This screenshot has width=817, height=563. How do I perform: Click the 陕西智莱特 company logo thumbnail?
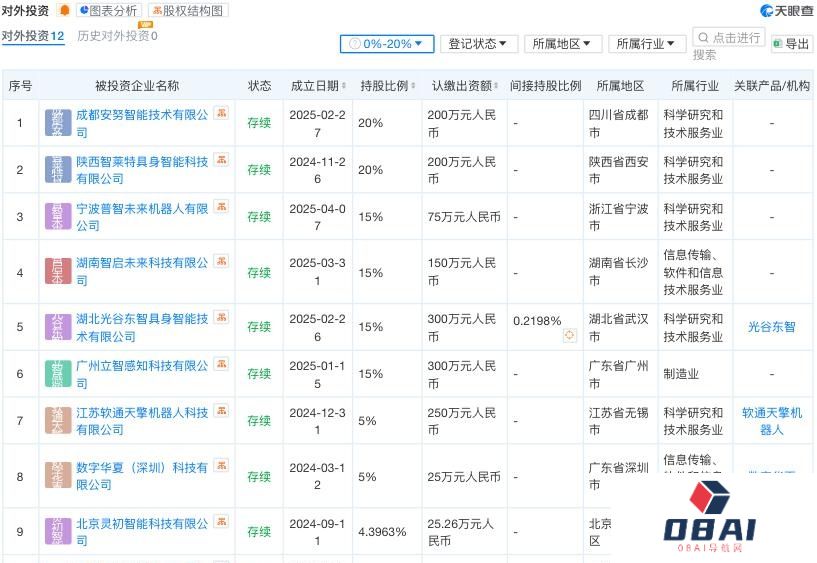[58, 170]
